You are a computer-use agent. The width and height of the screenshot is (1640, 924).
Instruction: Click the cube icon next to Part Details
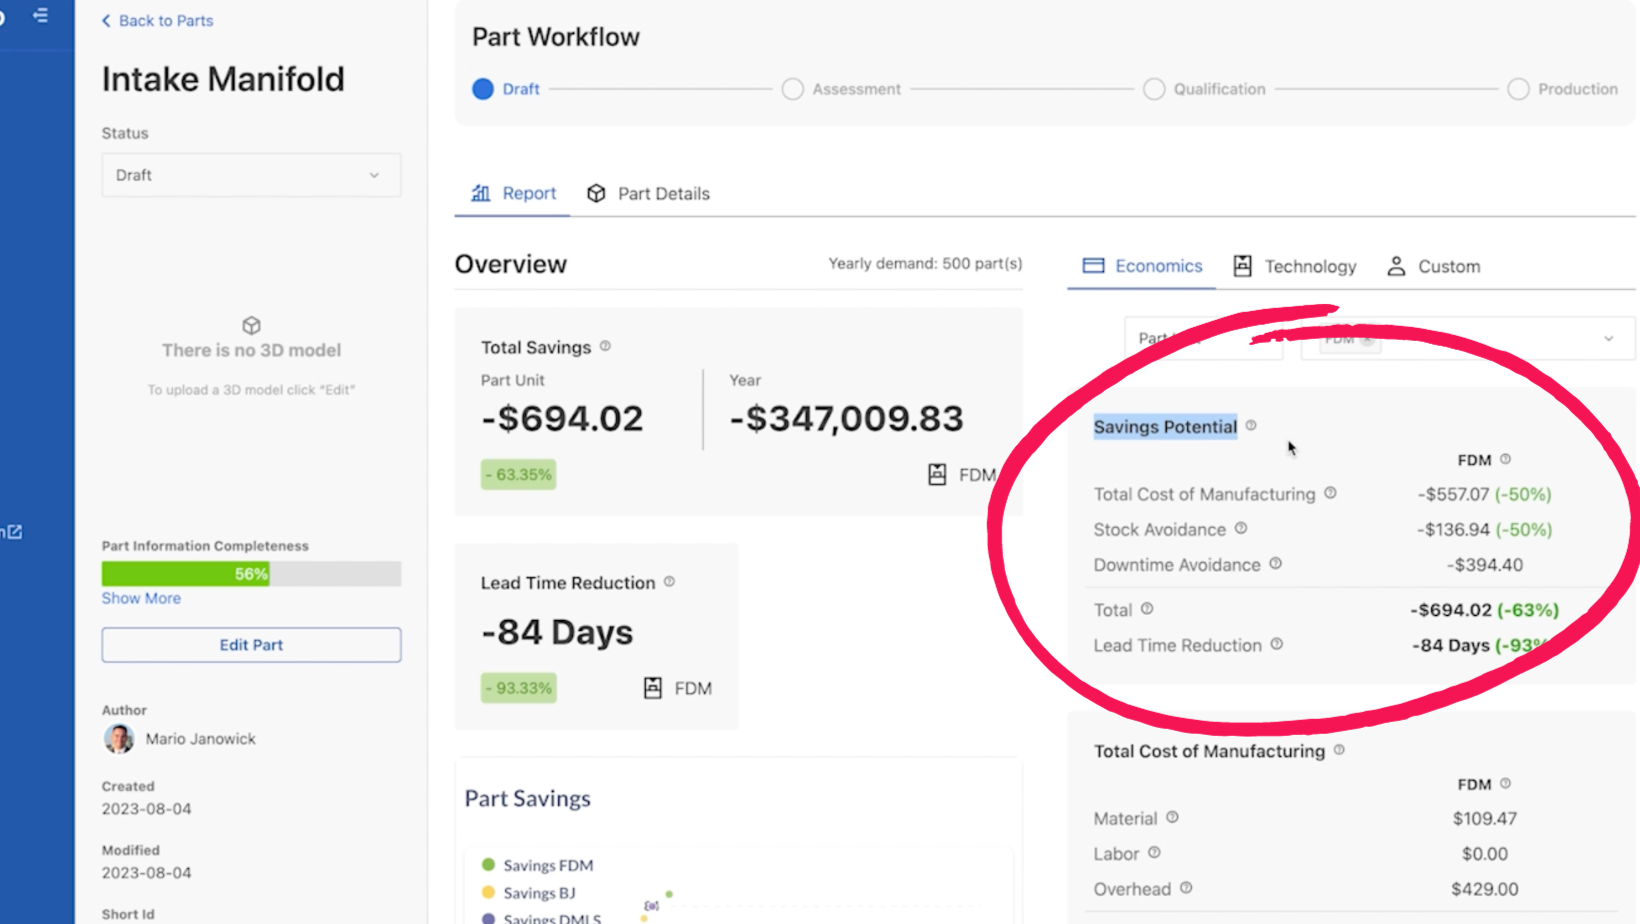coord(596,193)
